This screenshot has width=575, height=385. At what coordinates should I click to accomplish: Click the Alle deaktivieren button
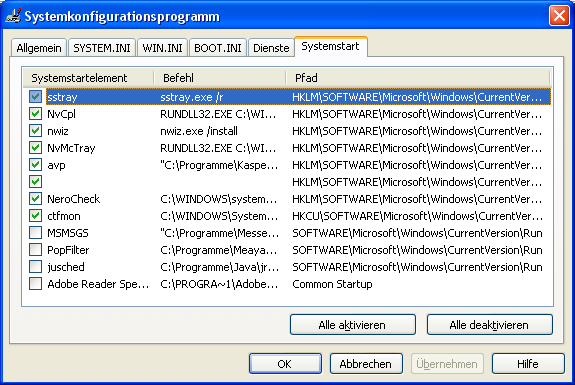(x=490, y=324)
